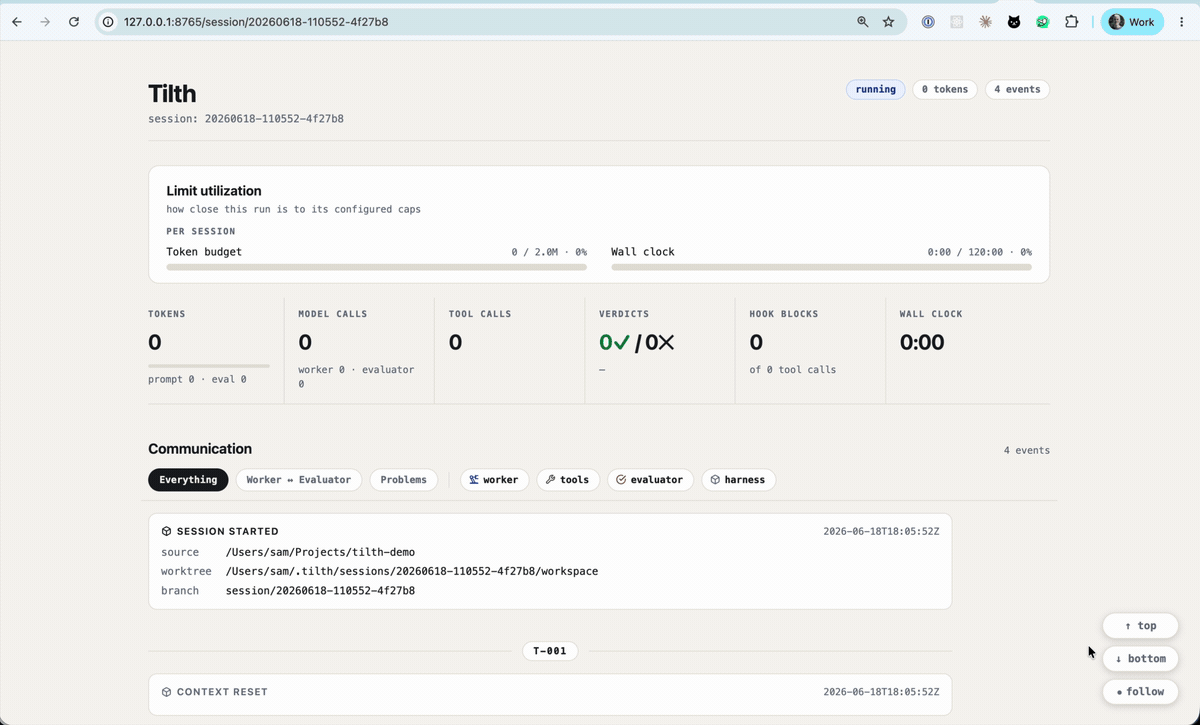Switch to the Problems filter
The height and width of the screenshot is (725, 1200).
pyautogui.click(x=404, y=480)
